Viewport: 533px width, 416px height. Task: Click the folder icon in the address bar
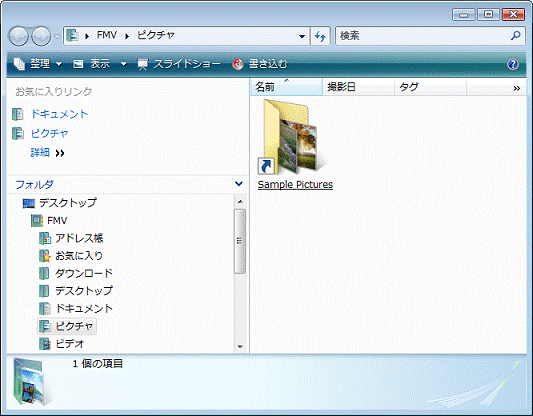[x=72, y=35]
